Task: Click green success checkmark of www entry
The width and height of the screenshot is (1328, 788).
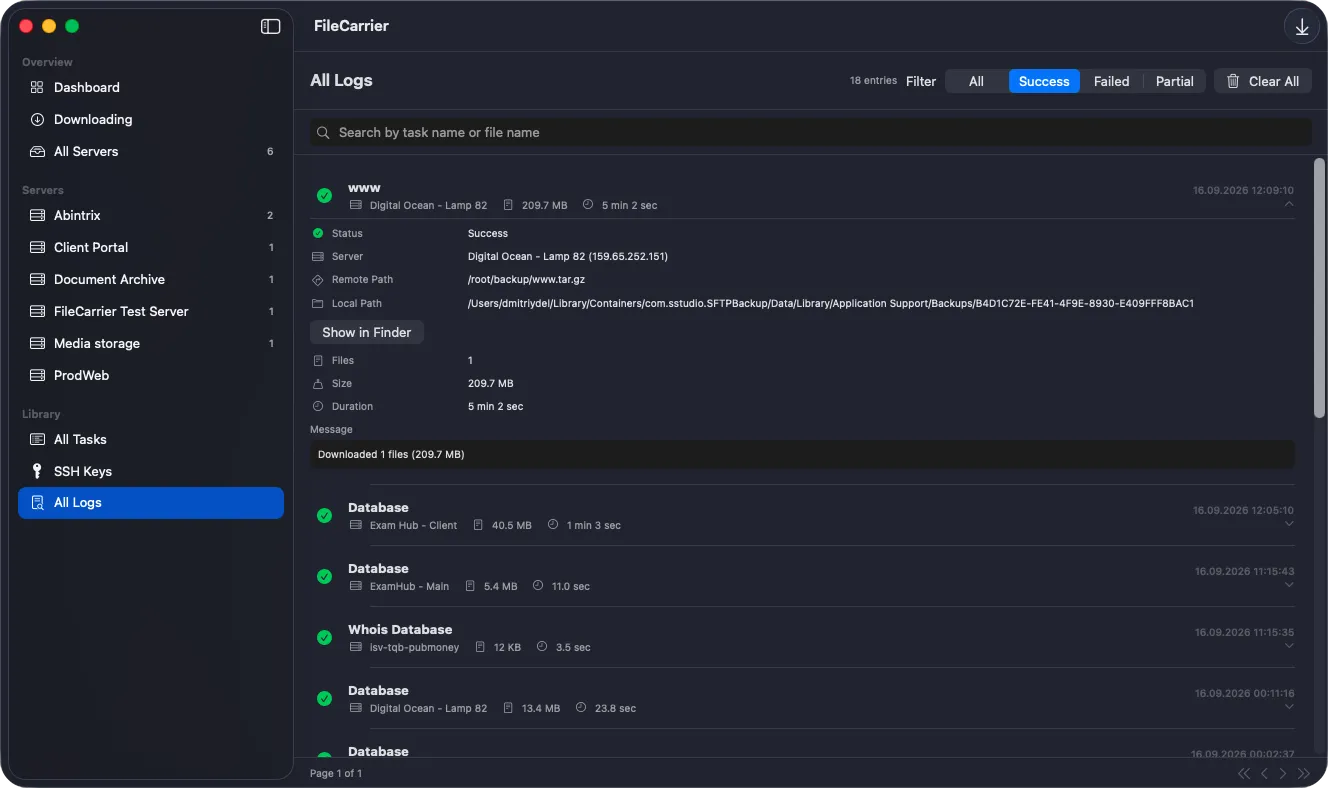Action: point(324,195)
